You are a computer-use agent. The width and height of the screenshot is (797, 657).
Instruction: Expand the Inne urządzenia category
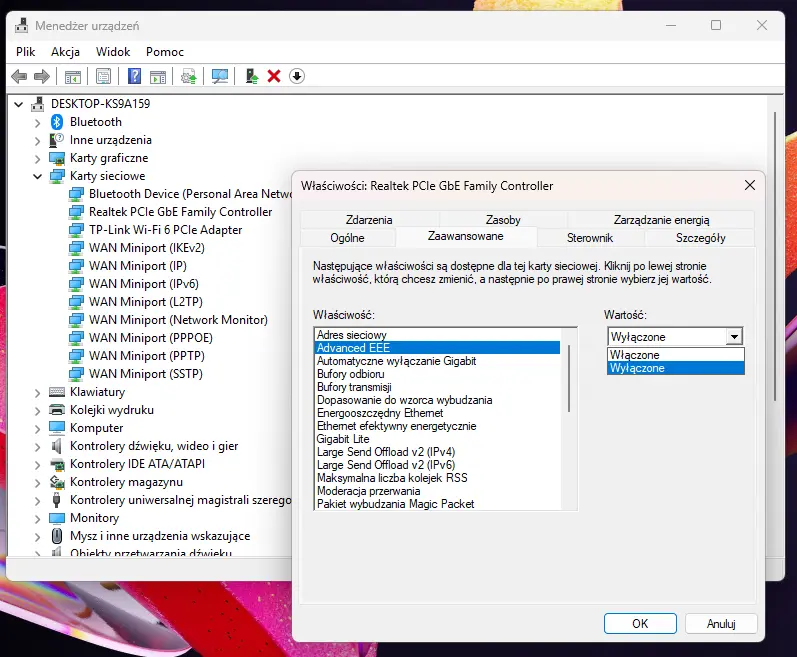(37, 140)
